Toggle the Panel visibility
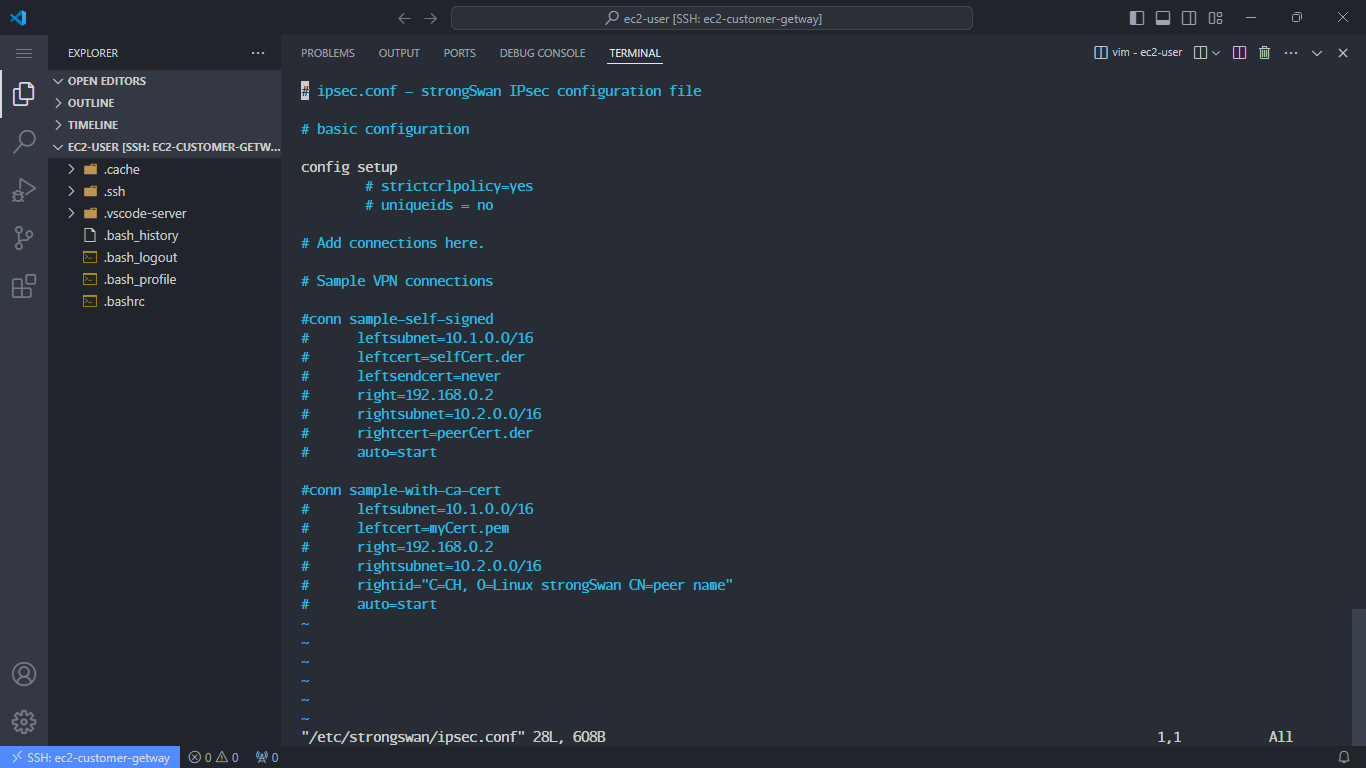The width and height of the screenshot is (1366, 768). point(1164,17)
